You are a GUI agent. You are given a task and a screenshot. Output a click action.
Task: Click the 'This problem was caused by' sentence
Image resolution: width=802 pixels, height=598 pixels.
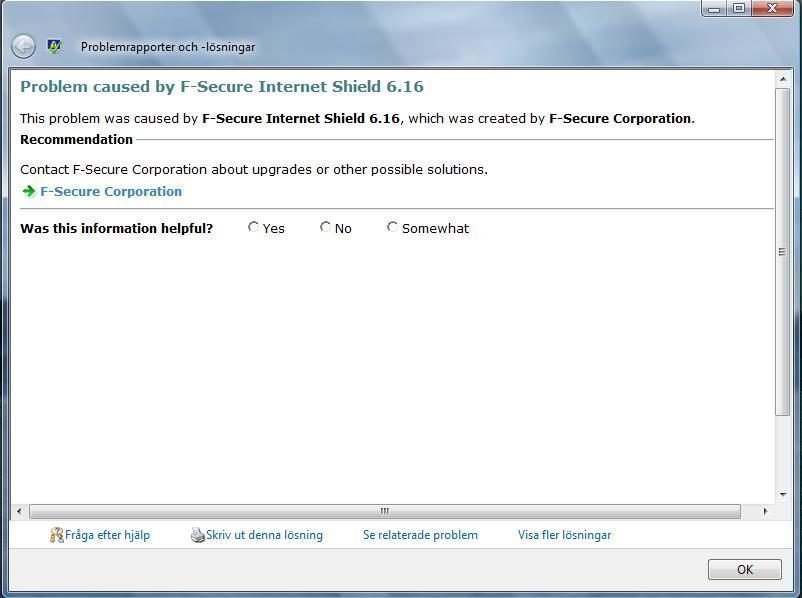point(358,119)
